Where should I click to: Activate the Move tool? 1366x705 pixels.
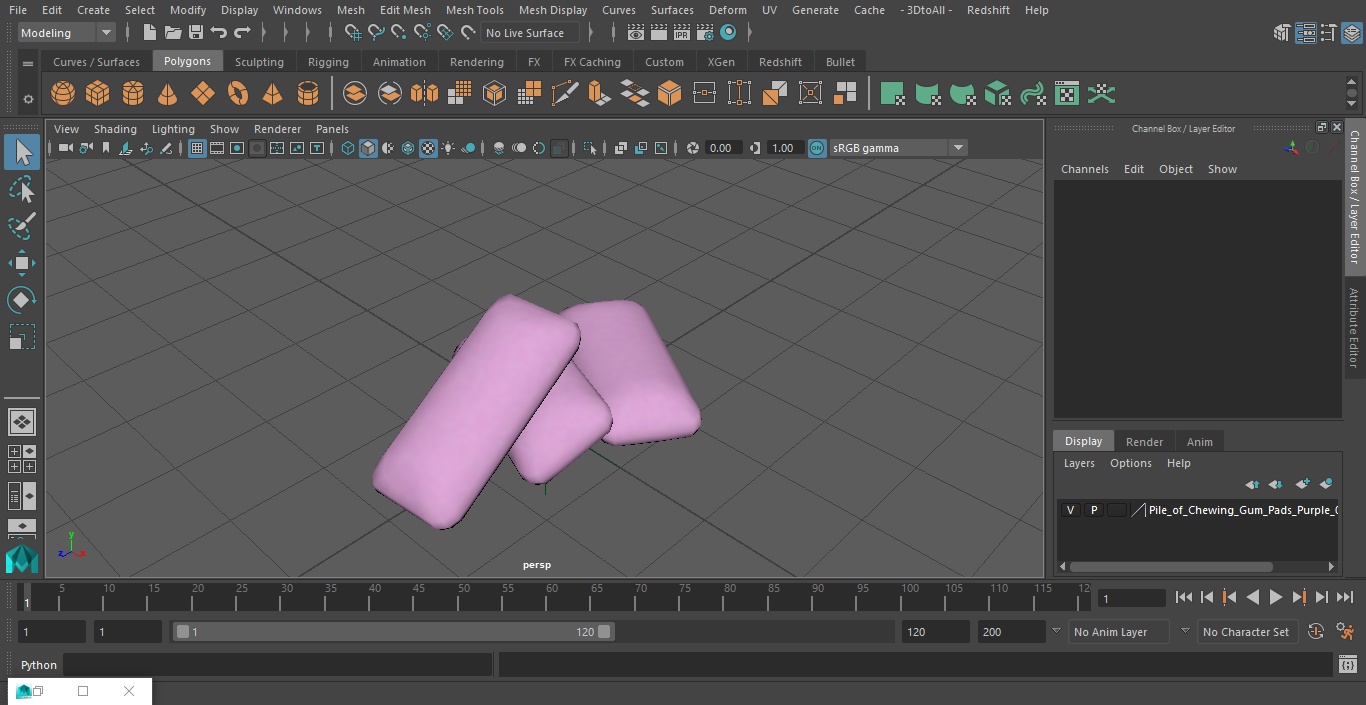point(22,263)
